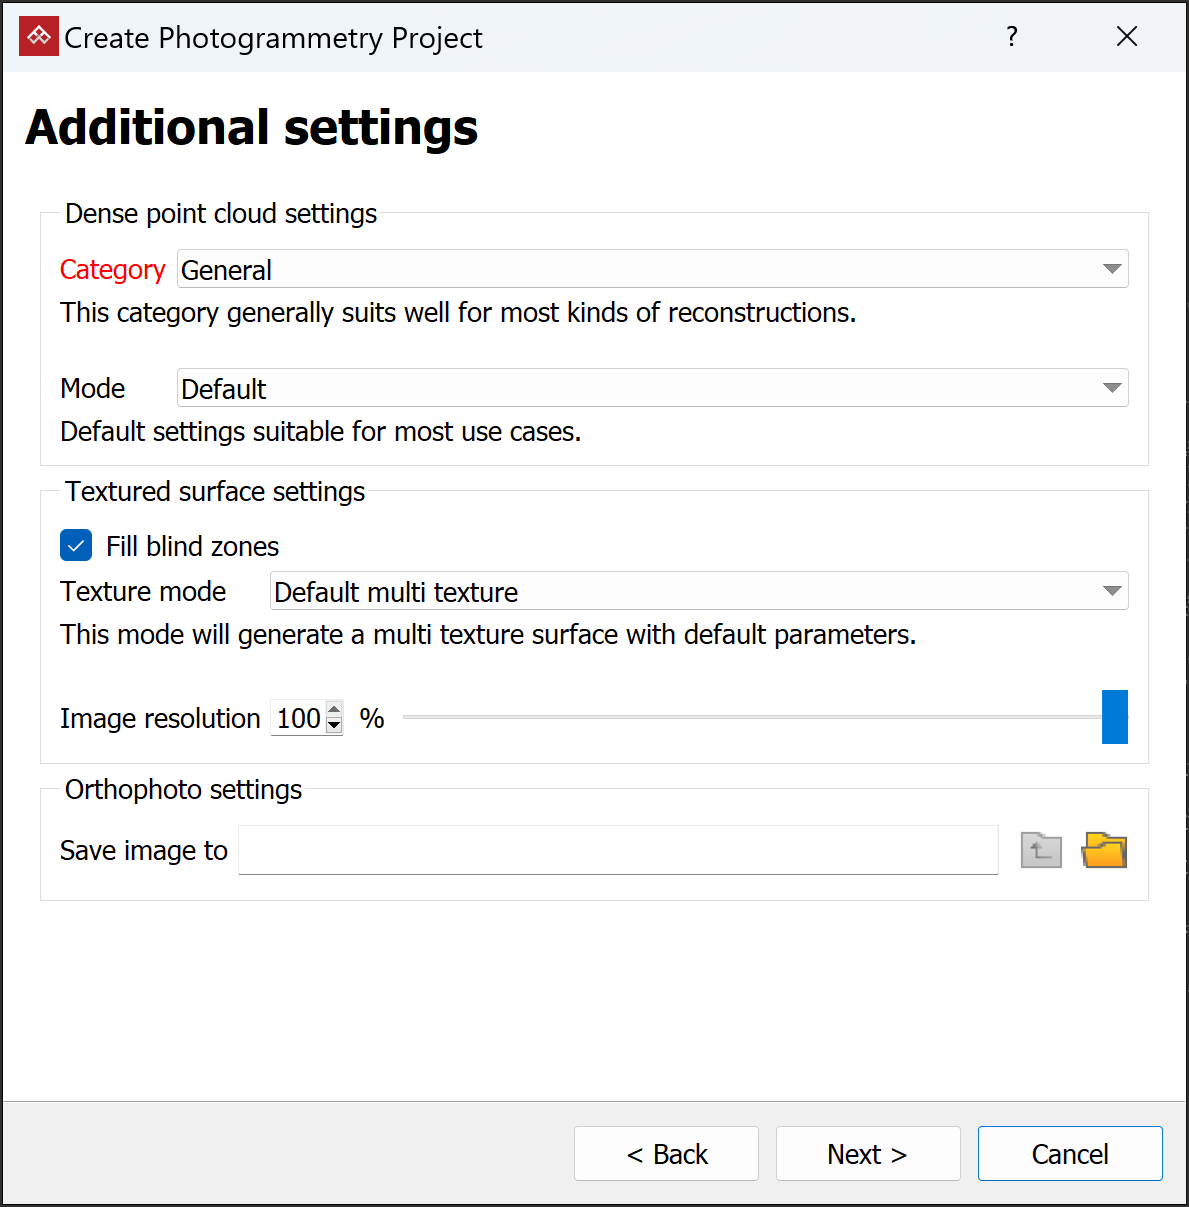Close the Create Photogrammetry Project dialog

(1127, 37)
